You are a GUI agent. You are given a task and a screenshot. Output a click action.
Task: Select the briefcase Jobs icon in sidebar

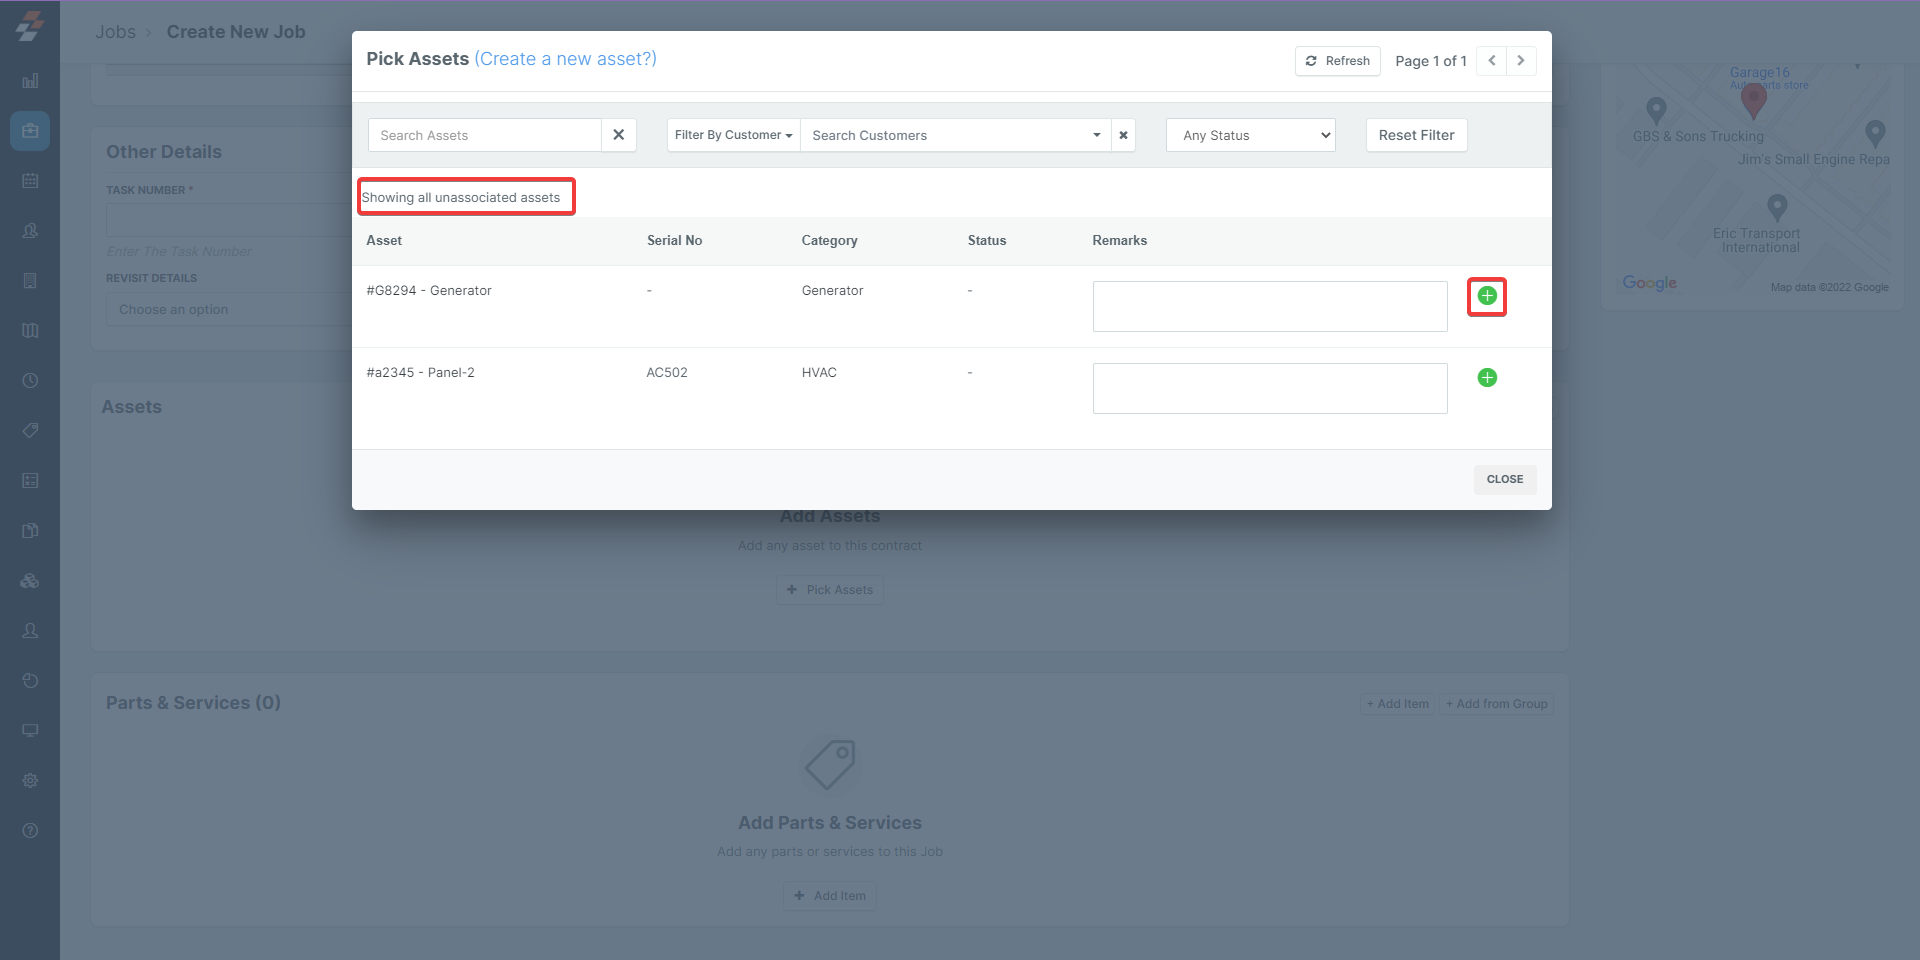point(30,131)
